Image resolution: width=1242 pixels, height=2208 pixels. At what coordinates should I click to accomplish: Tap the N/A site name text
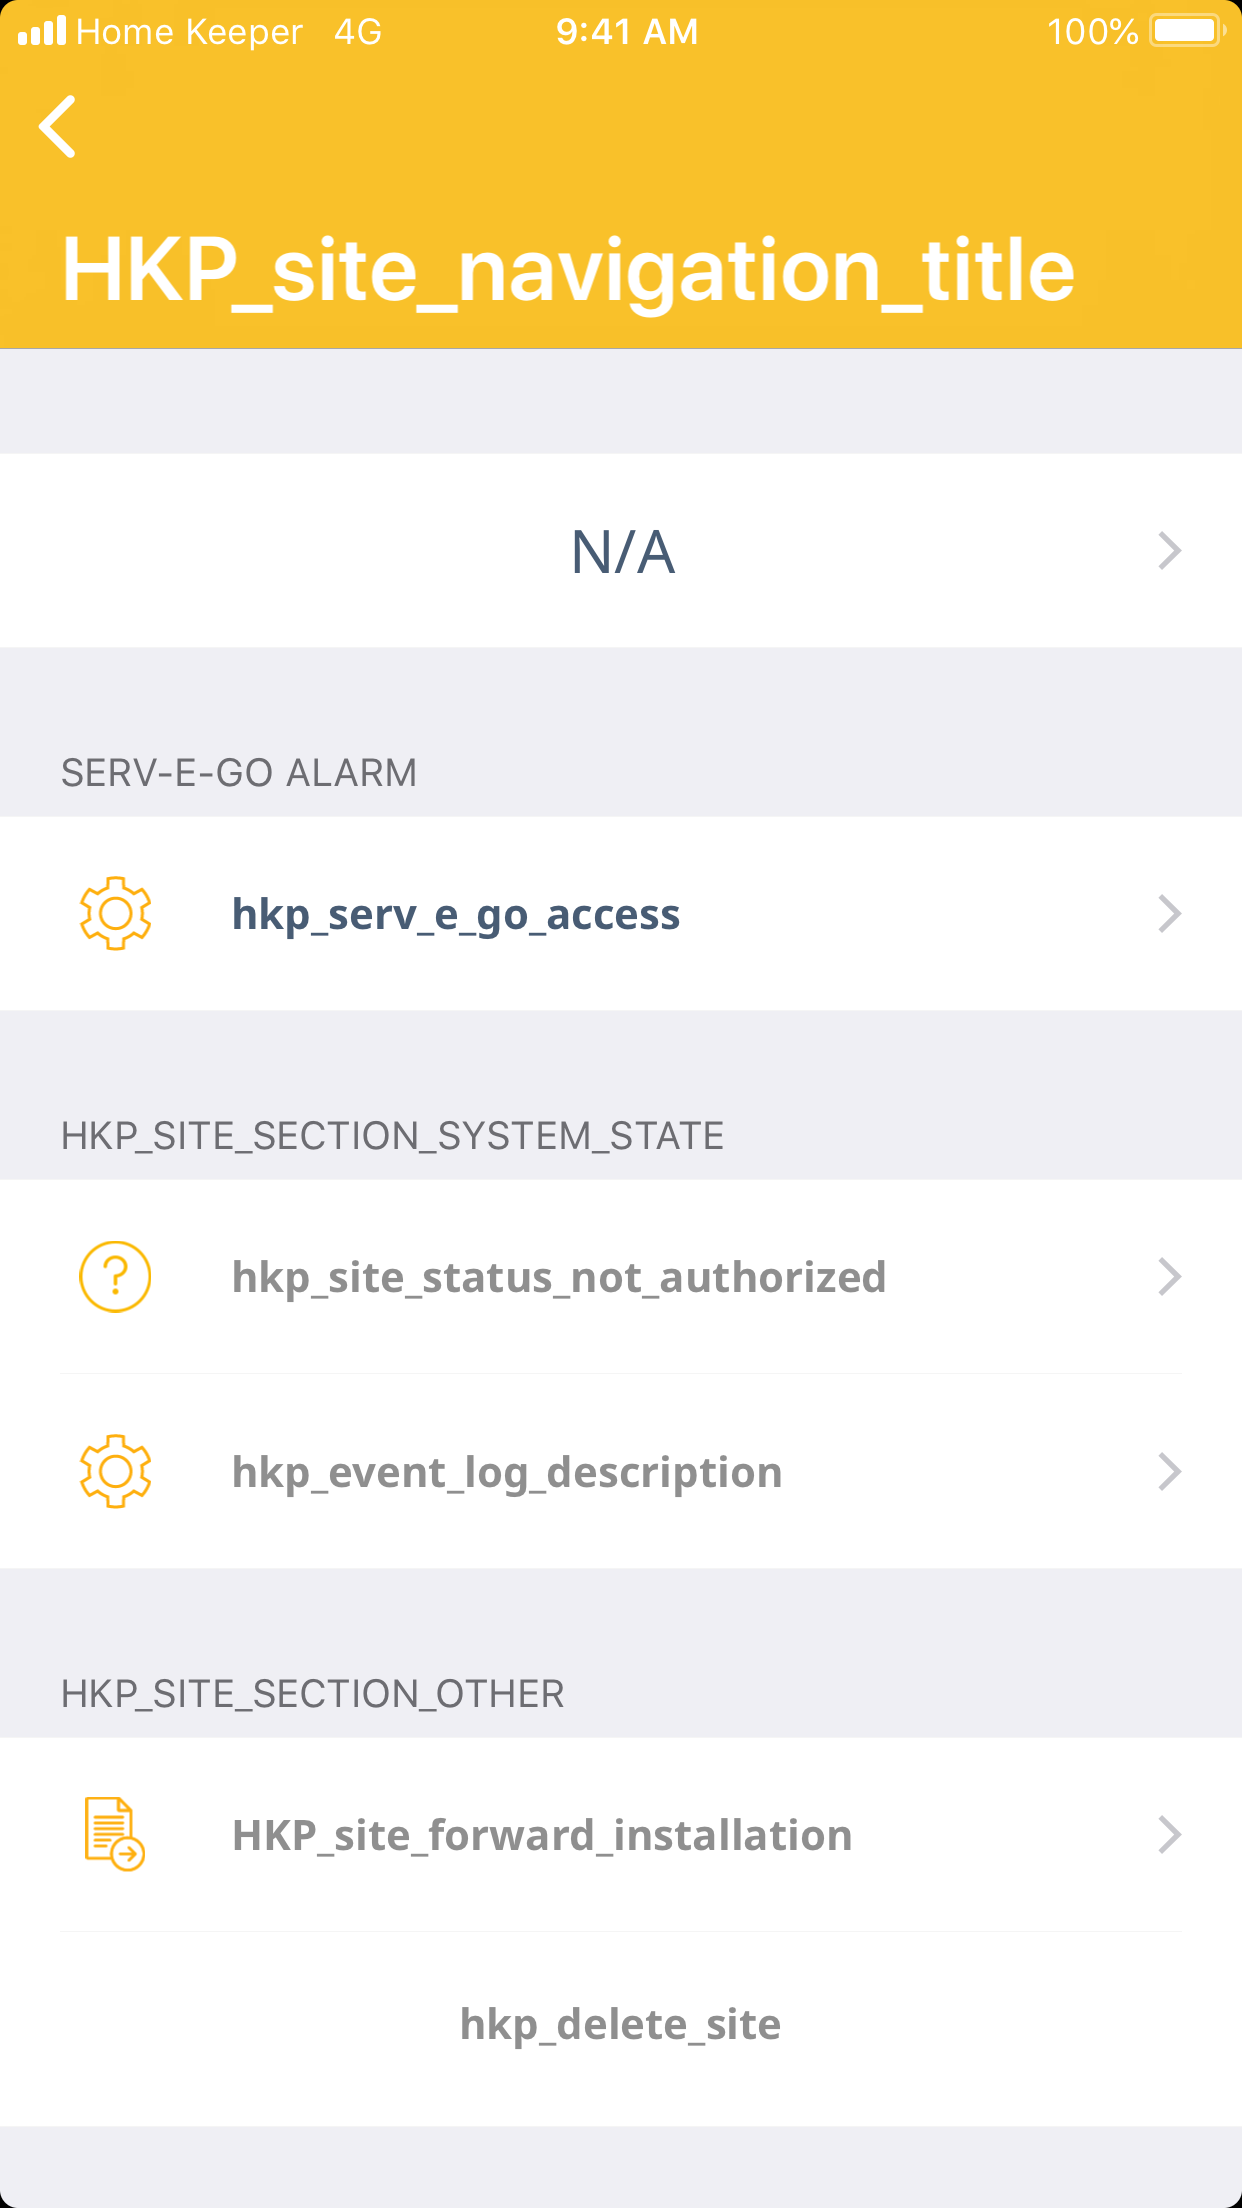tap(622, 552)
